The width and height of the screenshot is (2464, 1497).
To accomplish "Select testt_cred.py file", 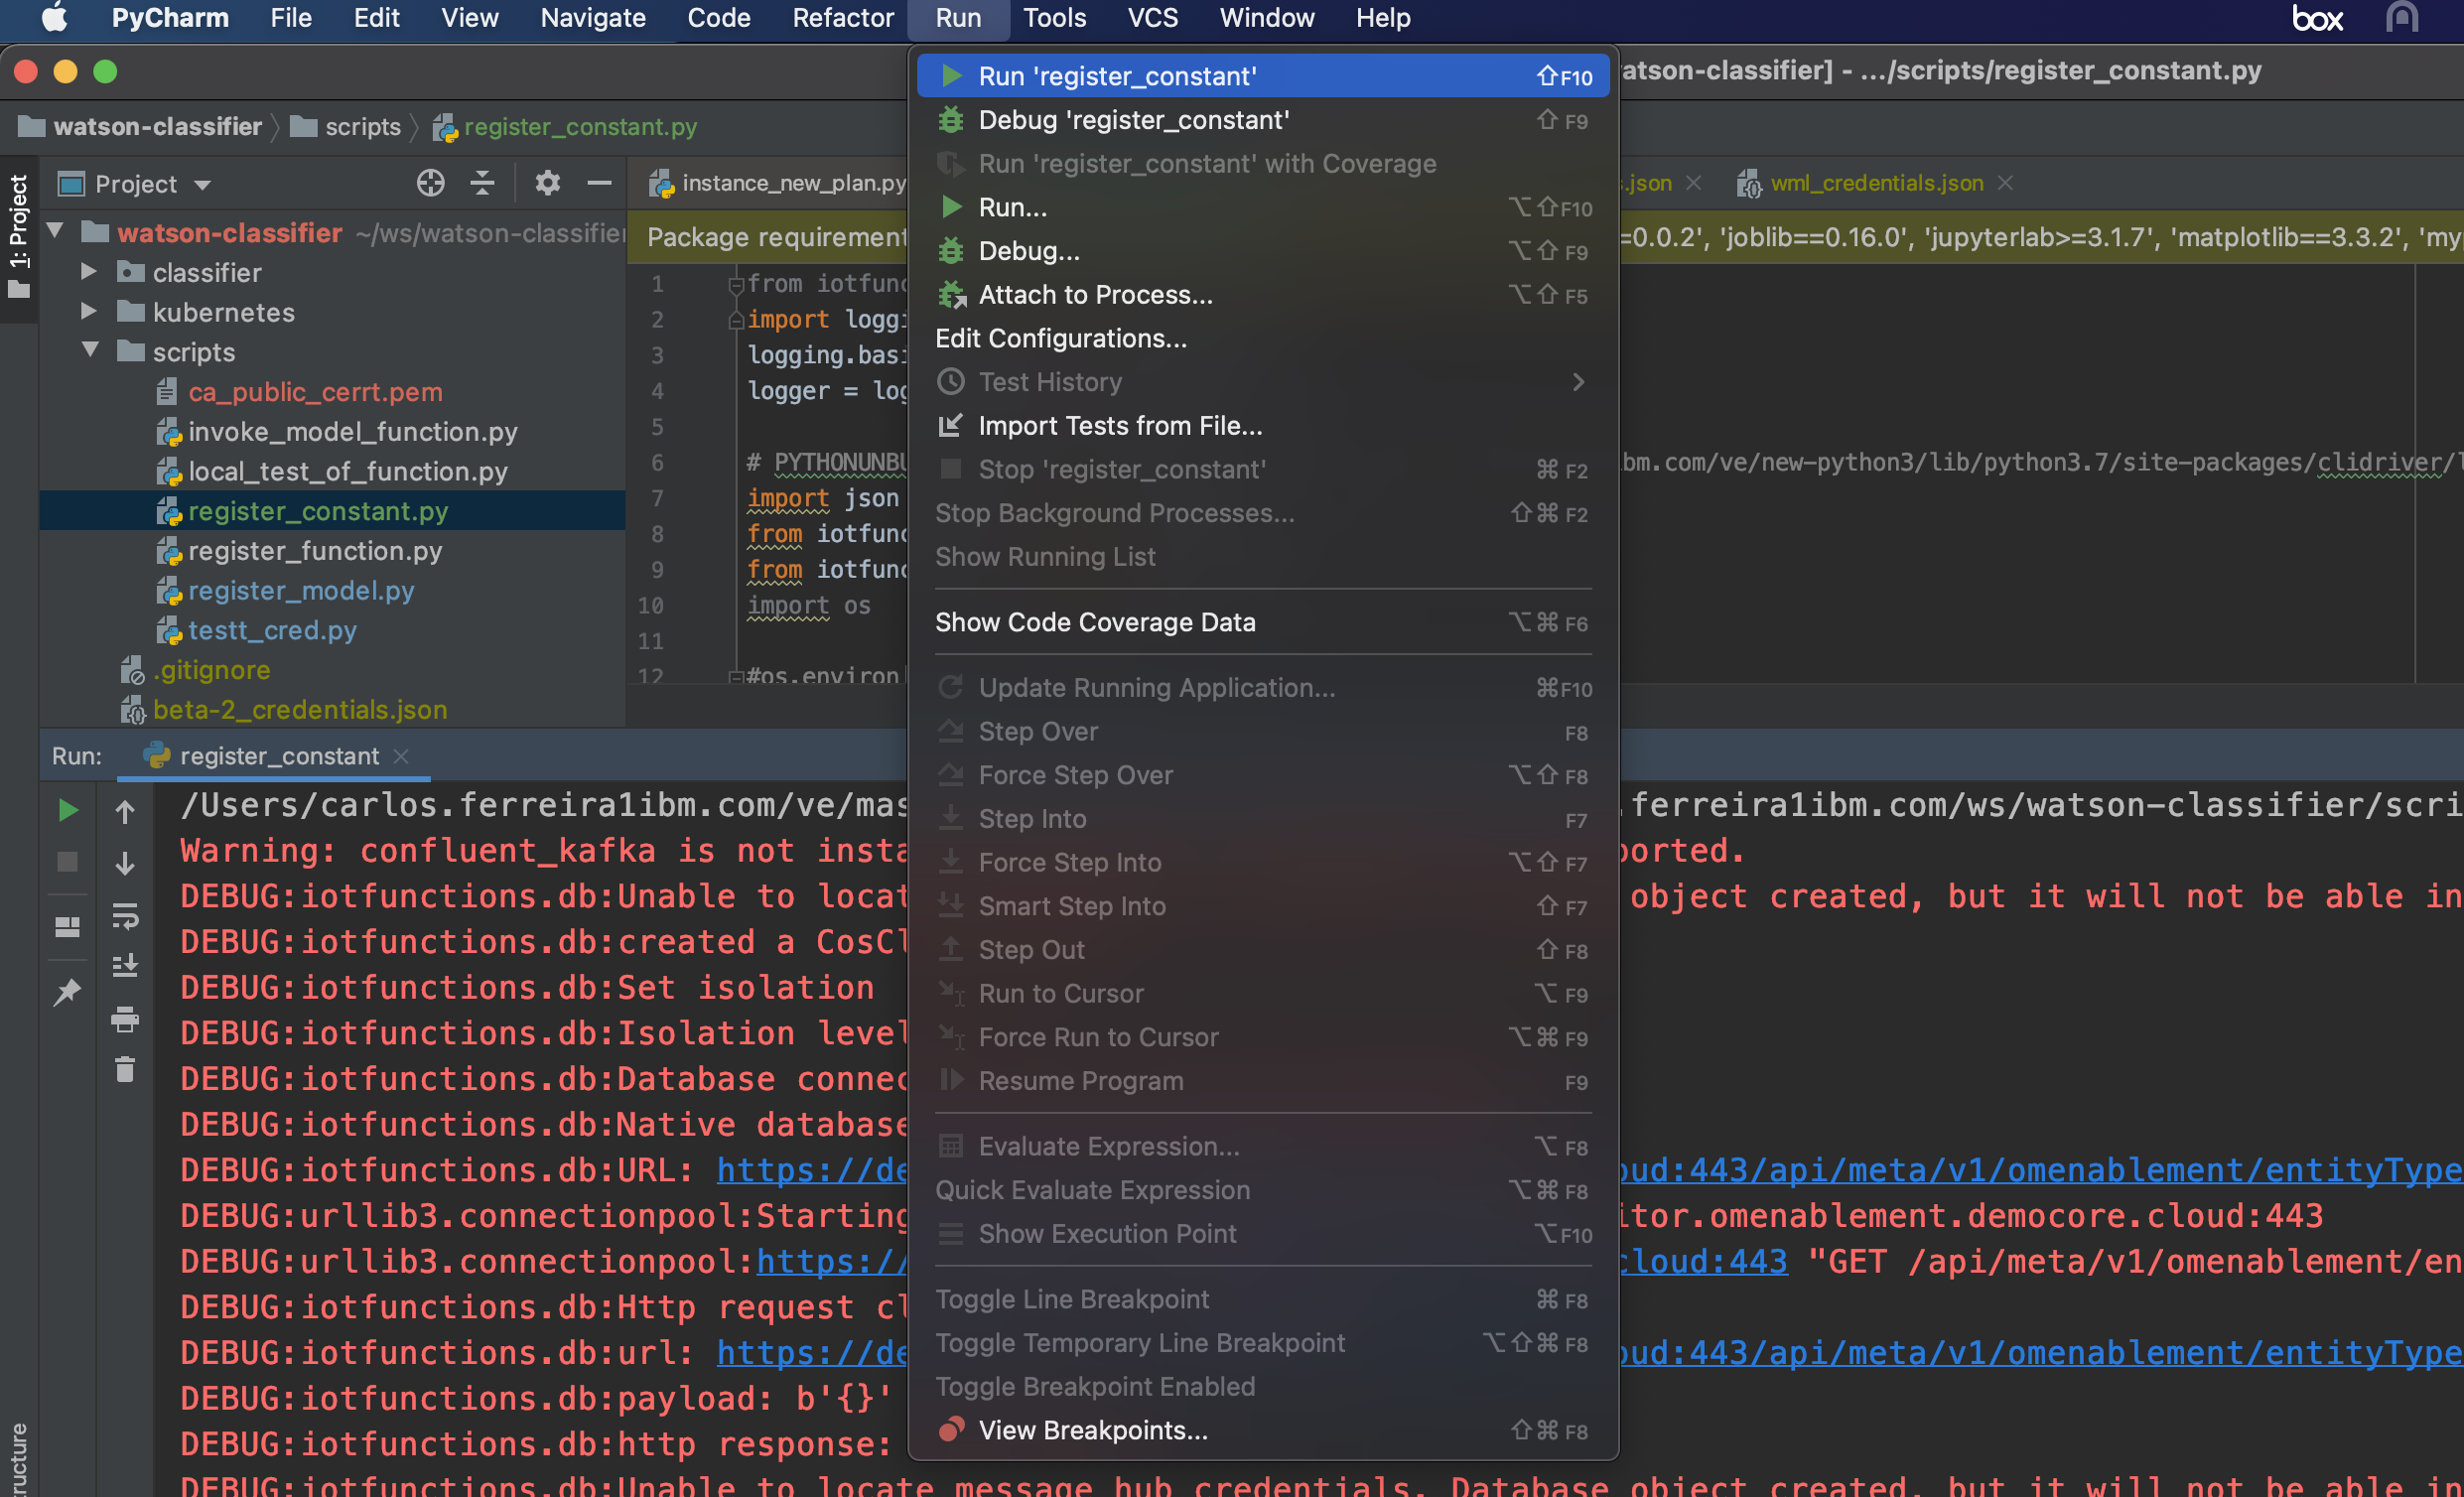I will pyautogui.click(x=271, y=630).
